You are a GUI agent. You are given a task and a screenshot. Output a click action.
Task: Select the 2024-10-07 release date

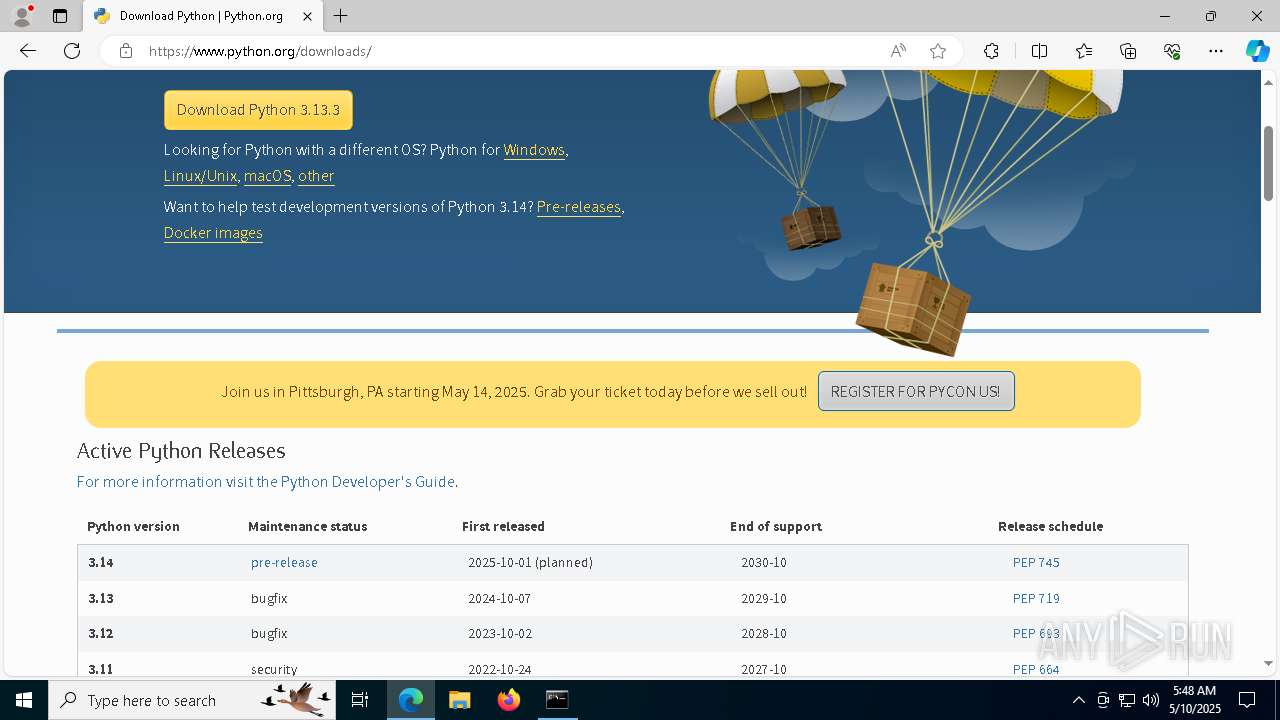click(x=499, y=599)
